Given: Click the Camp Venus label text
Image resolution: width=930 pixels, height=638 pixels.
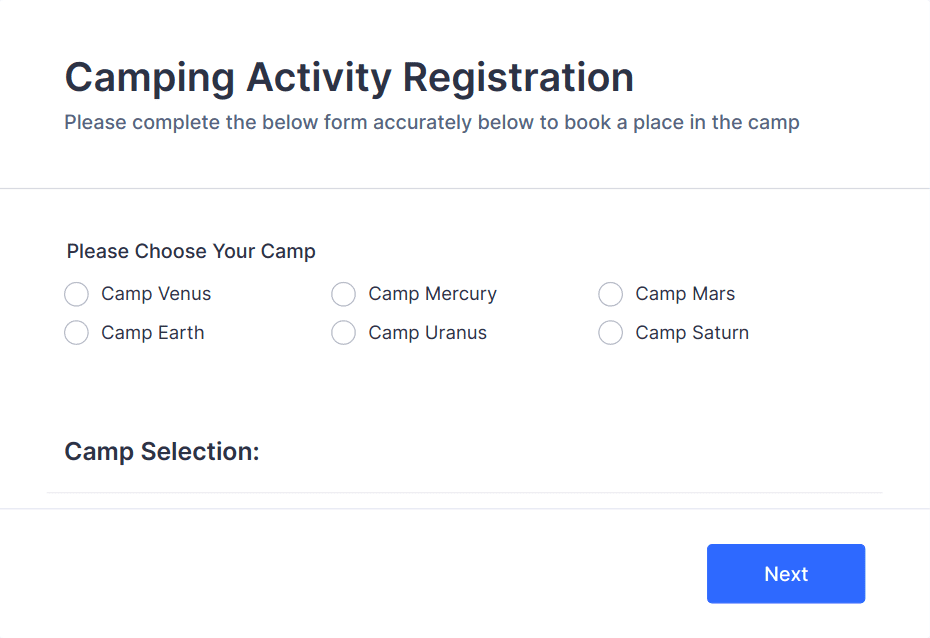Looking at the screenshot, I should coord(155,294).
